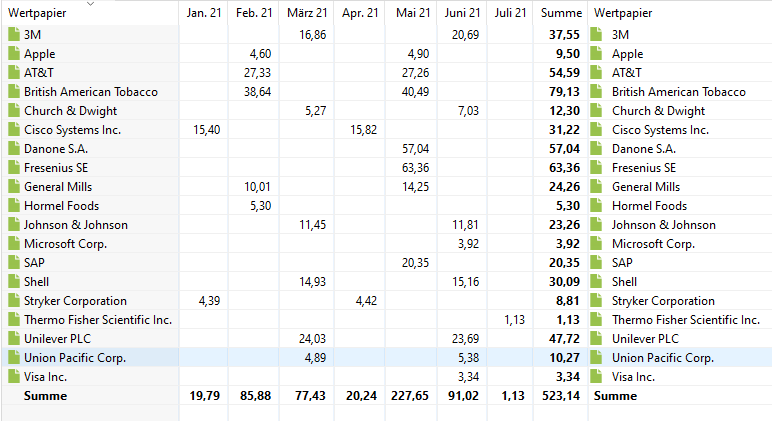
Task: Click the Mai 21 total 227,65
Action: pyautogui.click(x=410, y=396)
